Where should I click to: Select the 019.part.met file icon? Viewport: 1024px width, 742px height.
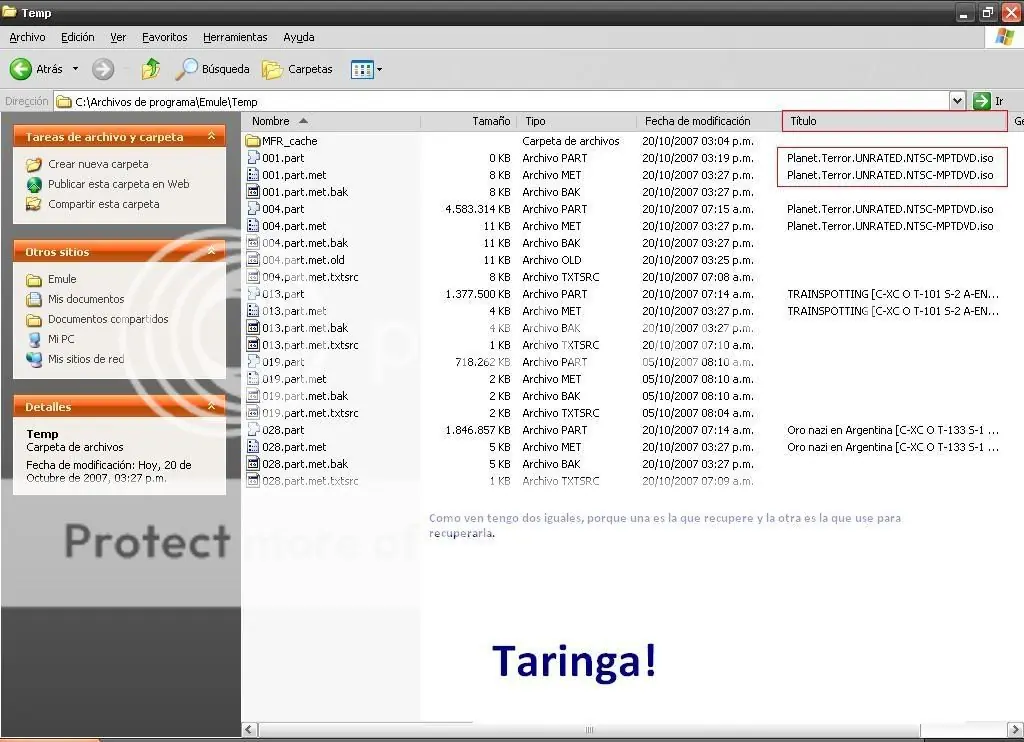click(253, 378)
